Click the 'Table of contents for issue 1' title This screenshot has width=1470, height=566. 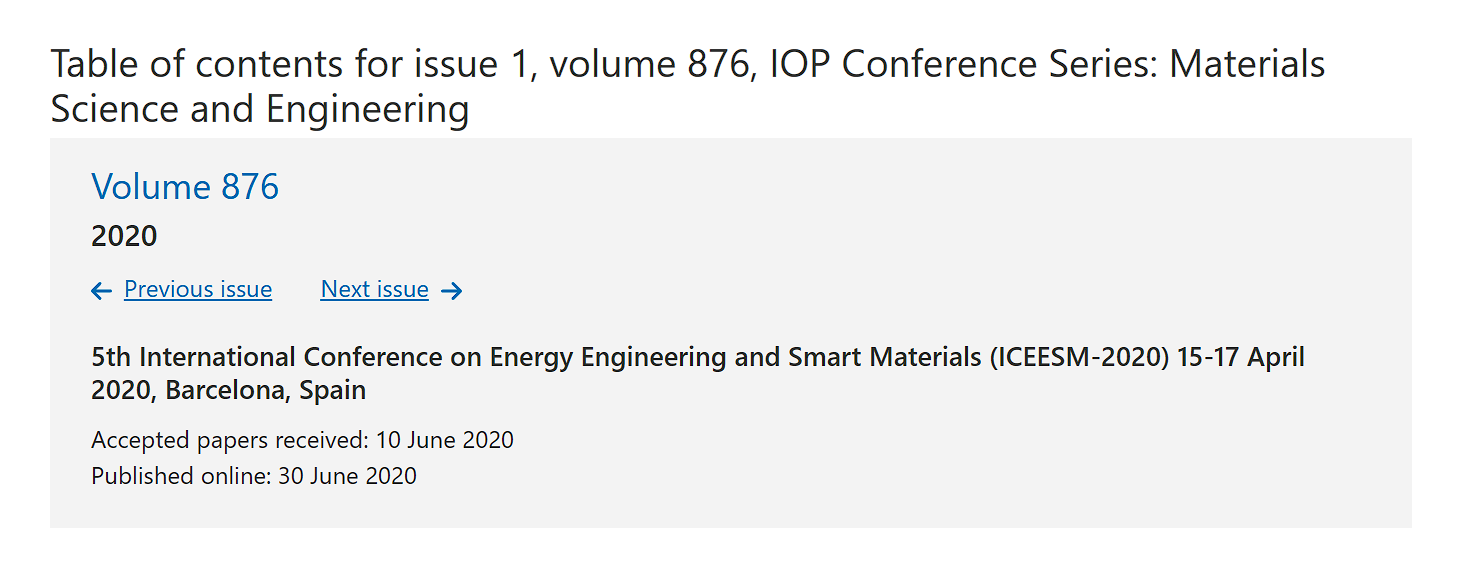(x=274, y=65)
